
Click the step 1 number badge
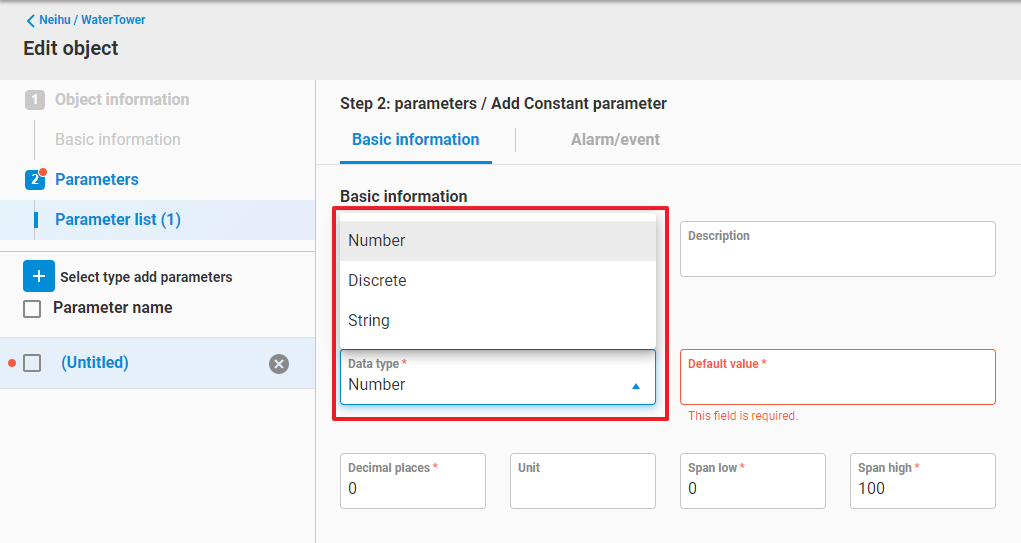35,100
